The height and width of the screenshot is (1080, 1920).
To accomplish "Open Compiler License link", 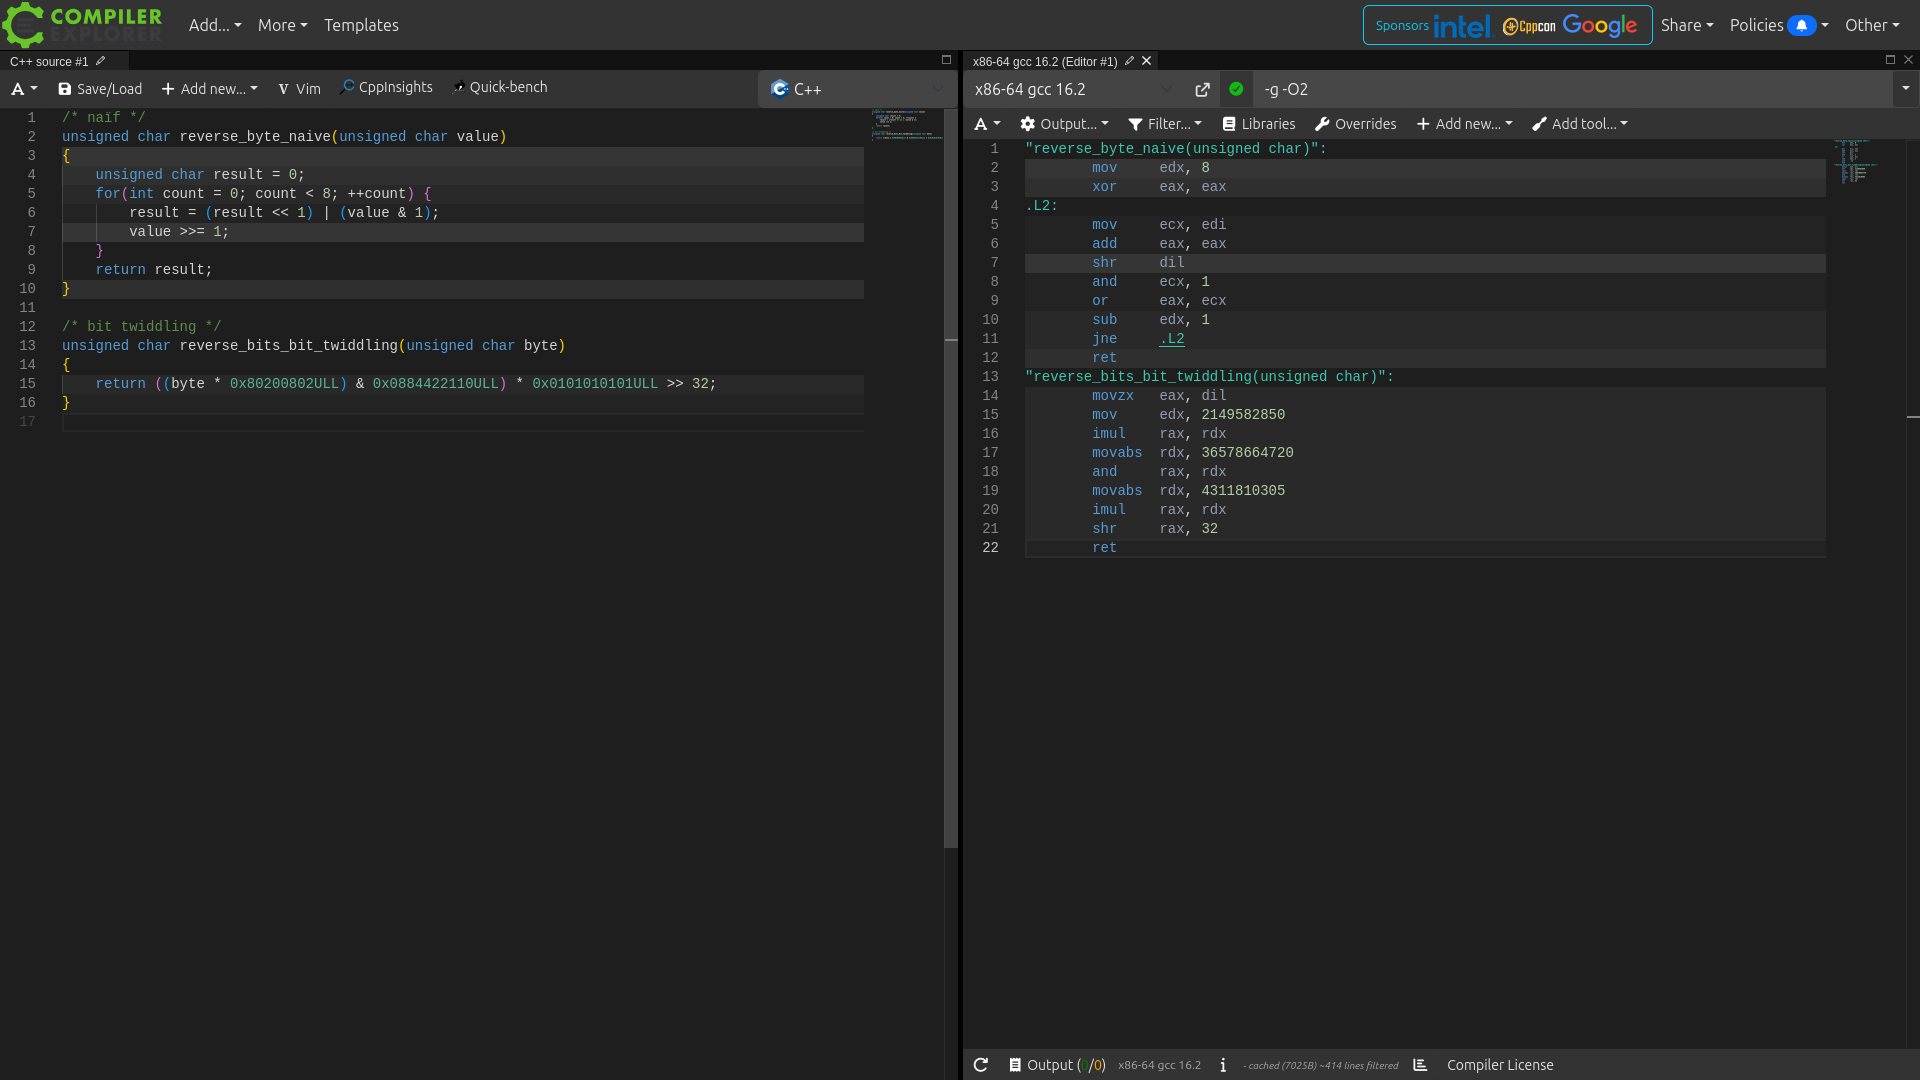I will click(x=1500, y=1065).
